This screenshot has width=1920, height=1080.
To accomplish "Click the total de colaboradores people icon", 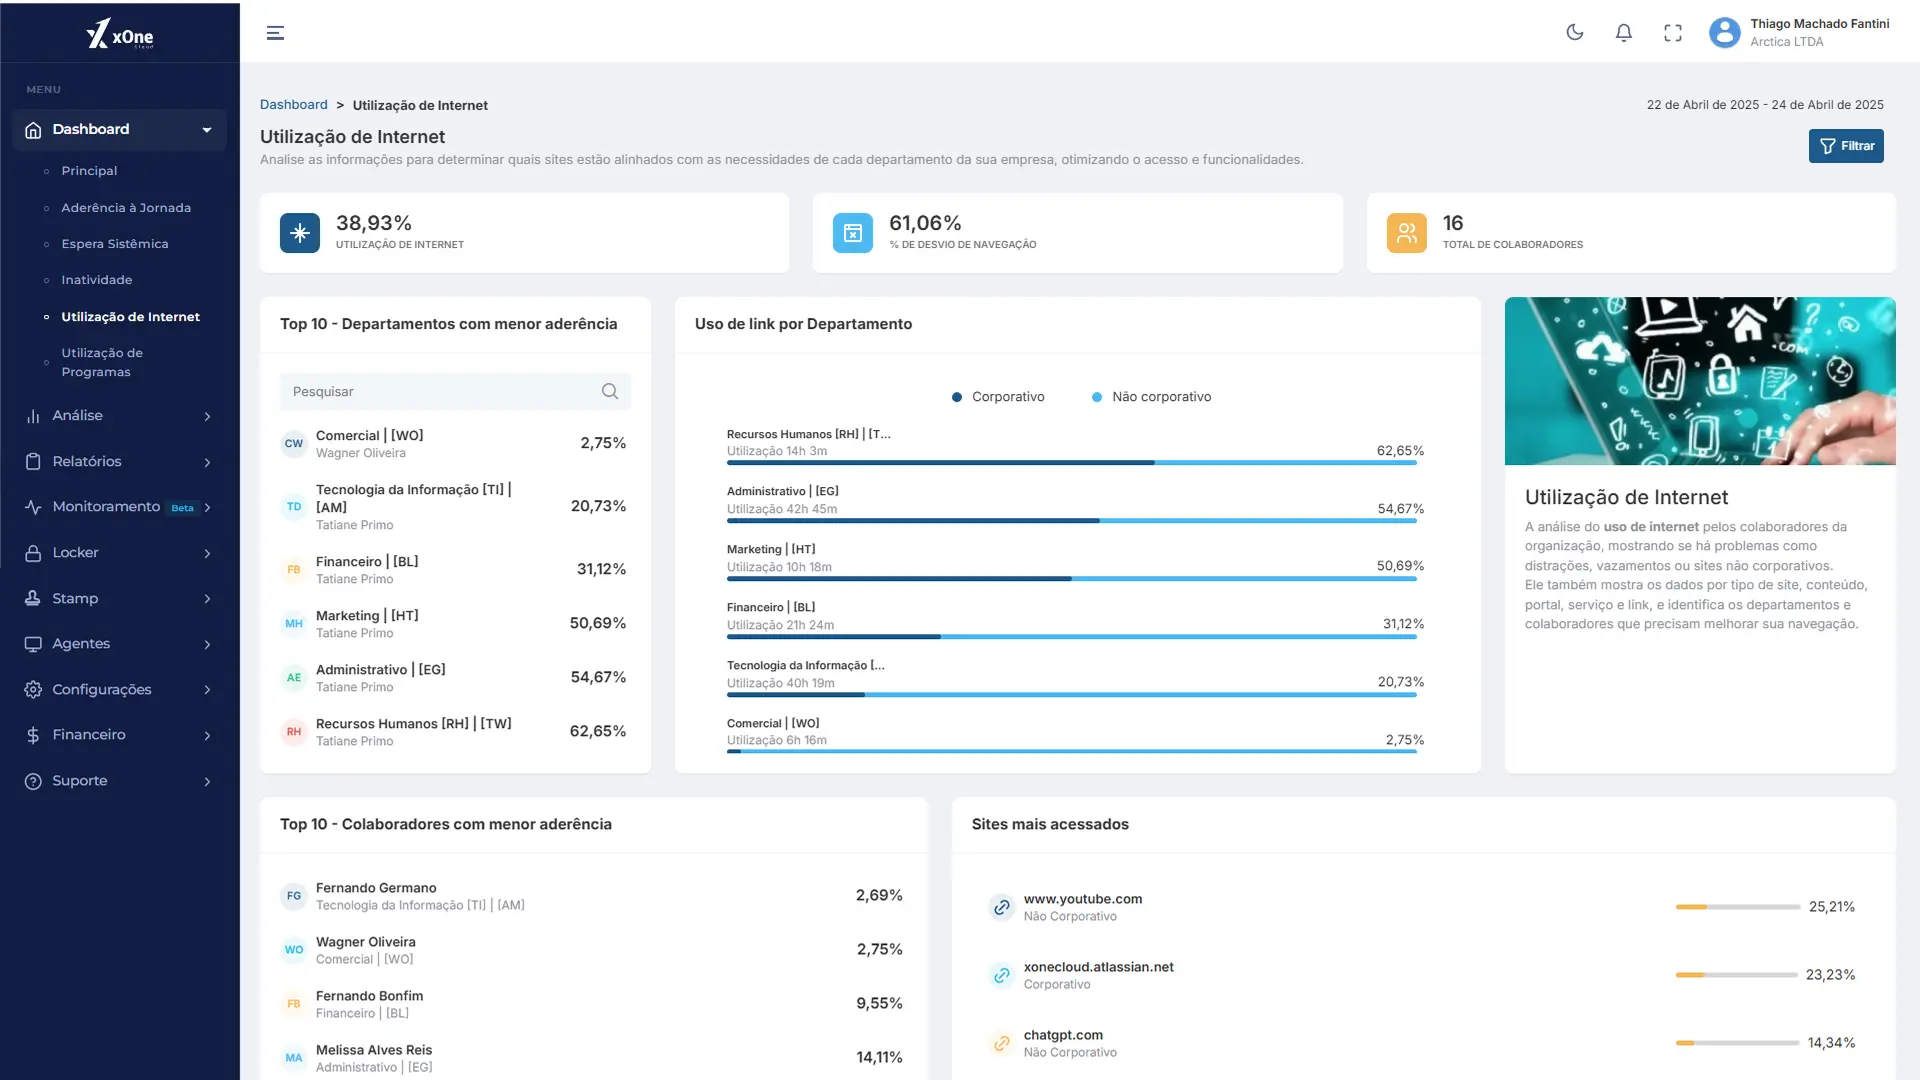I will tap(1406, 233).
